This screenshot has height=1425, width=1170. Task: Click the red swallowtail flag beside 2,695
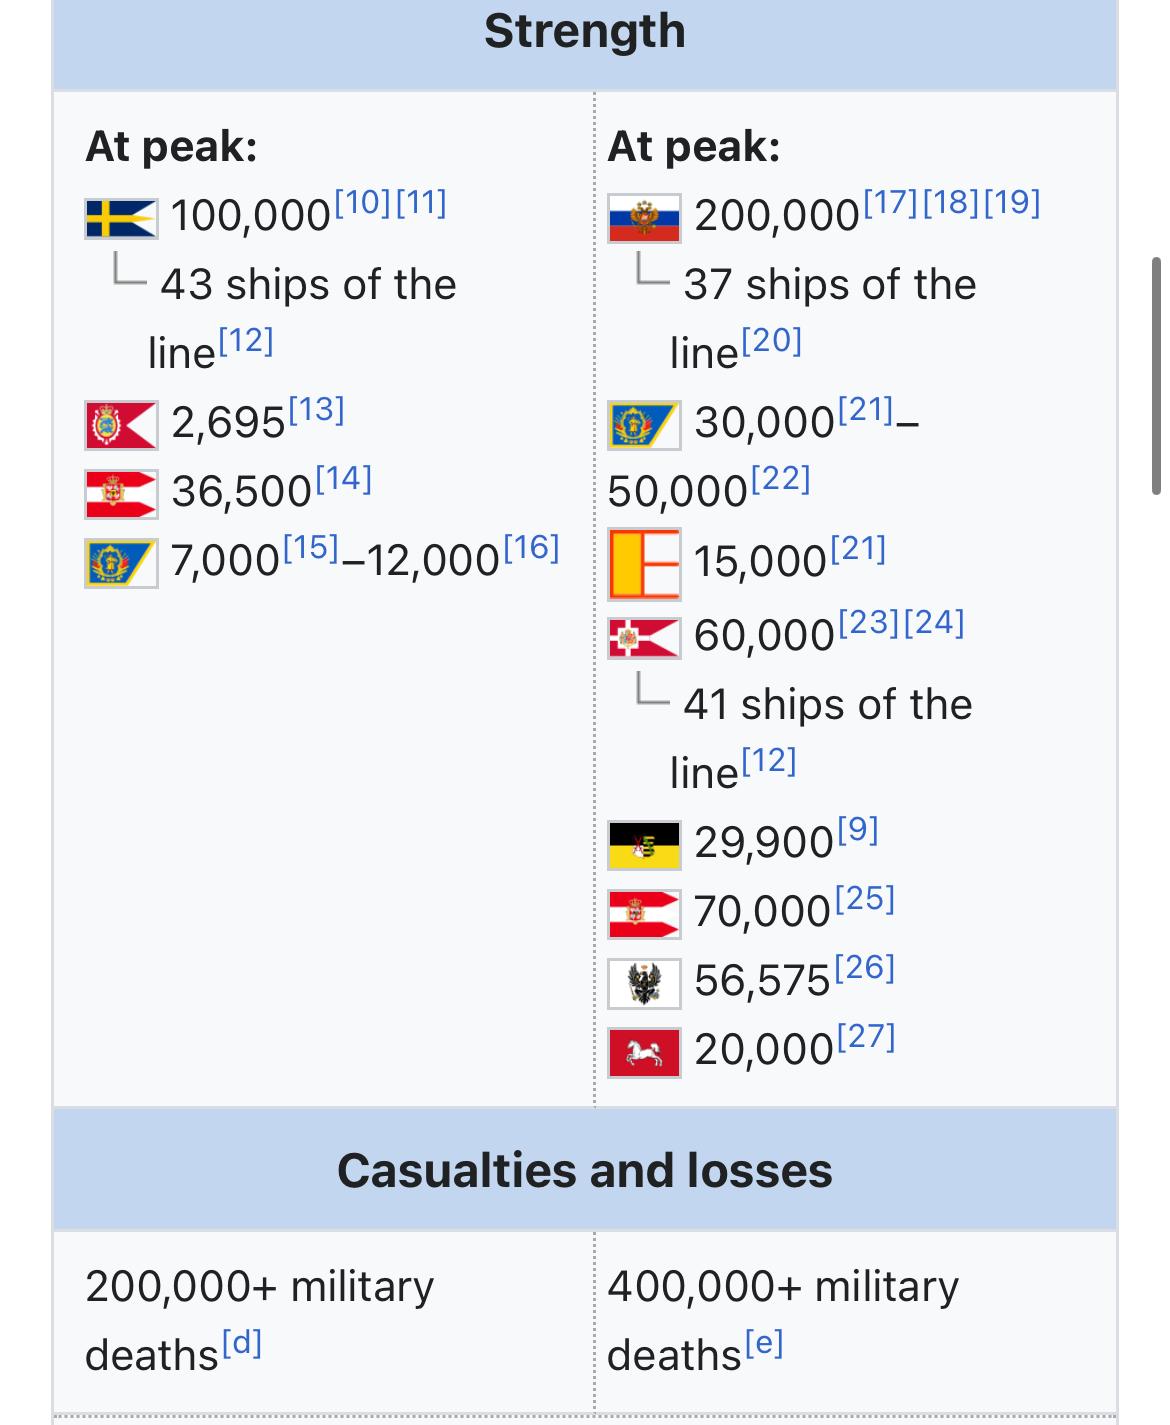click(x=121, y=425)
